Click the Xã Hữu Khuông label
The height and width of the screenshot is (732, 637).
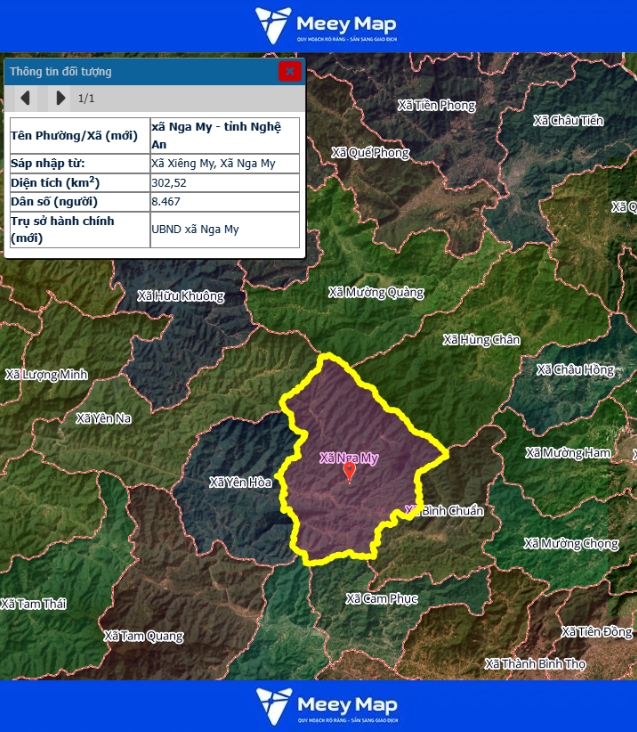click(180, 296)
